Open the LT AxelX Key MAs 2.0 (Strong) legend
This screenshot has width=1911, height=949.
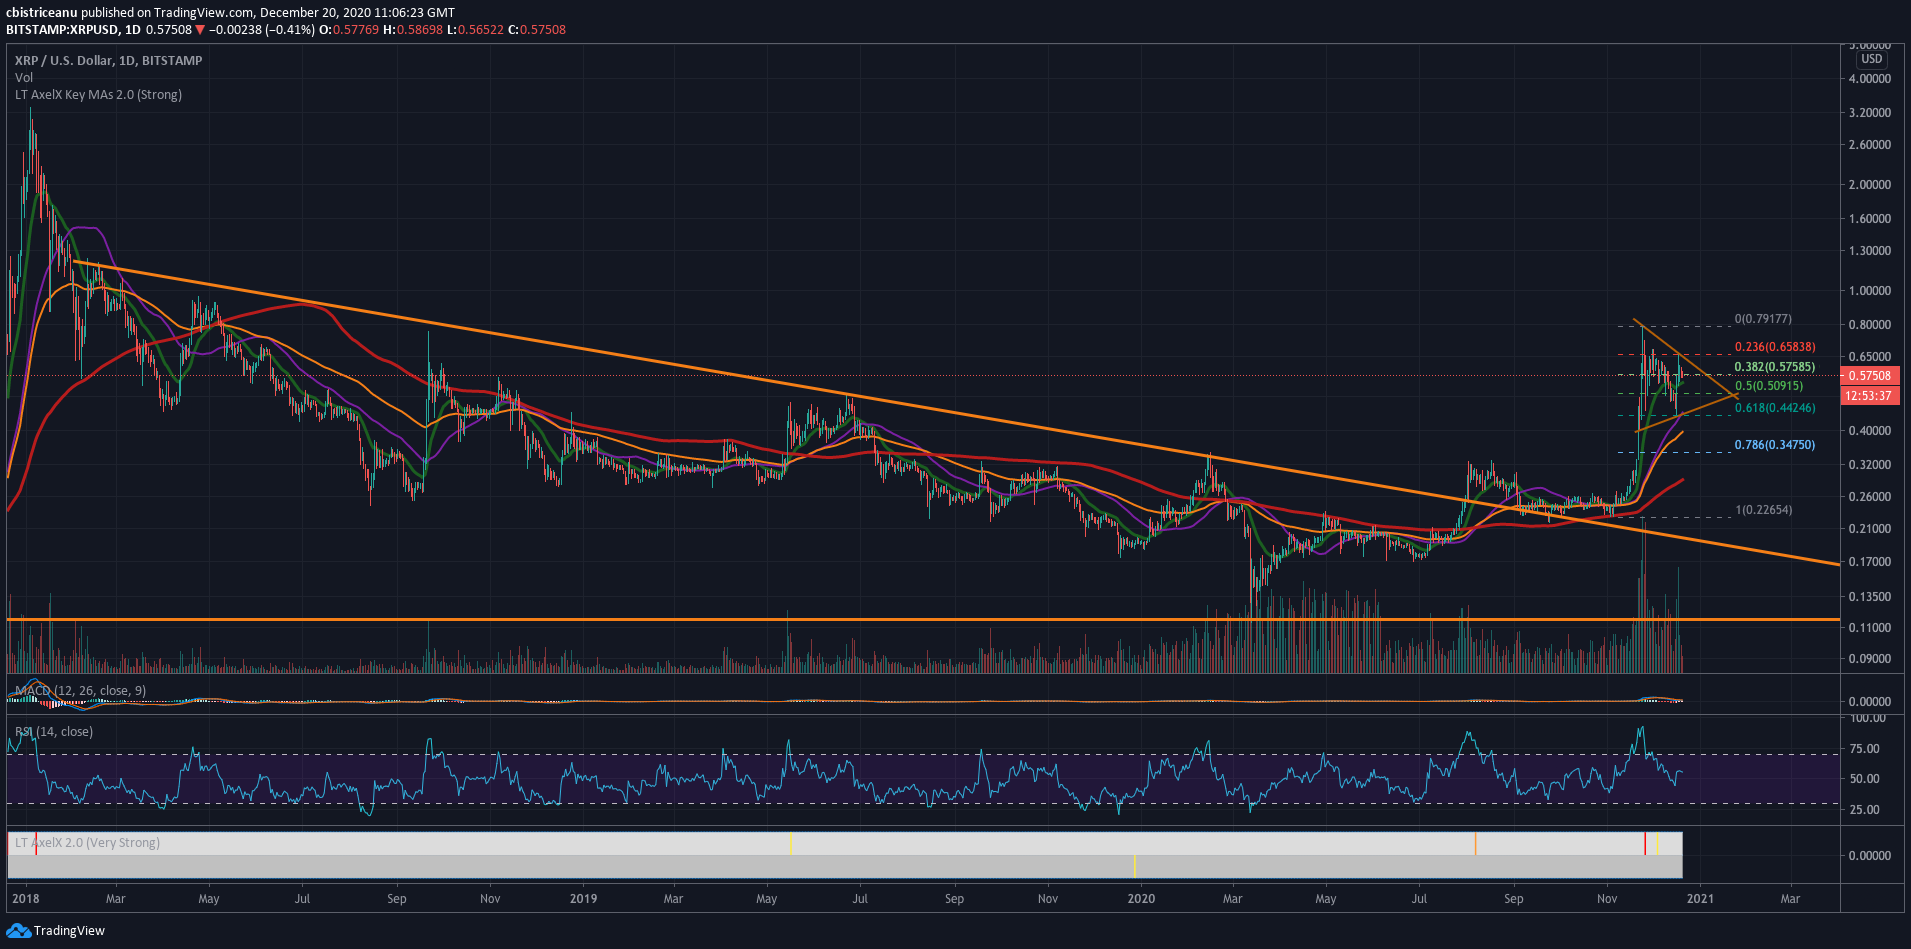[98, 95]
